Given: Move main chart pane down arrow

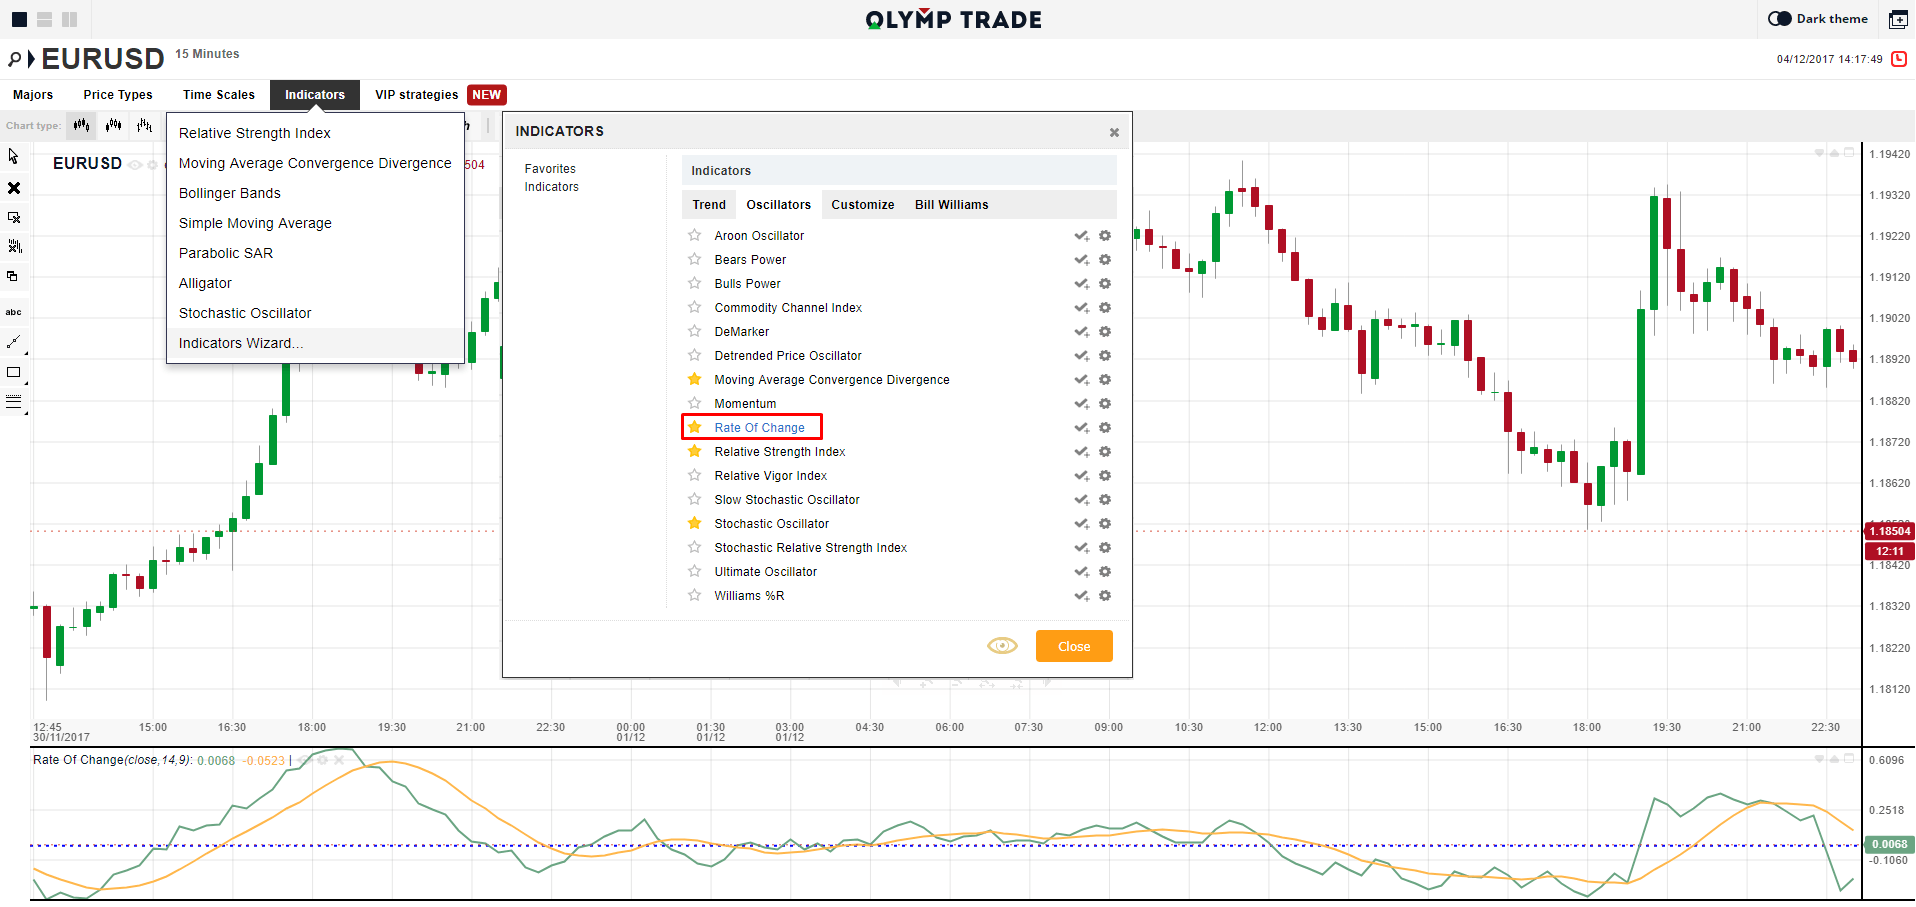Looking at the screenshot, I should [1820, 154].
